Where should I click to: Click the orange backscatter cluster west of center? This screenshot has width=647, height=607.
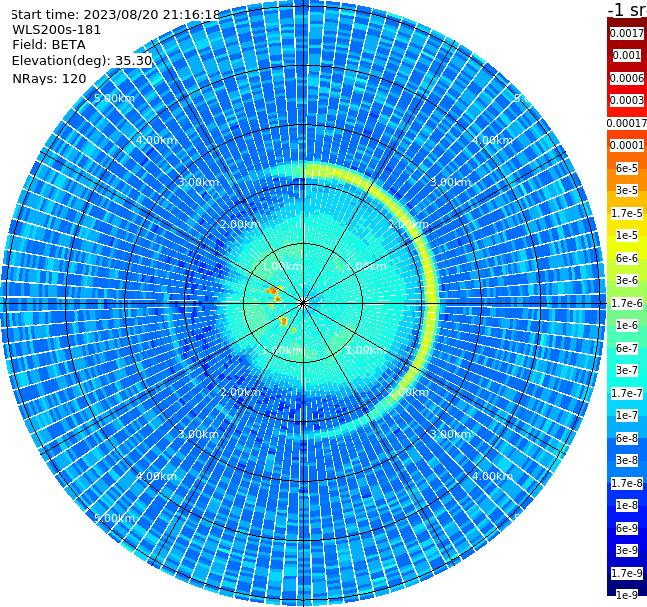tap(274, 293)
